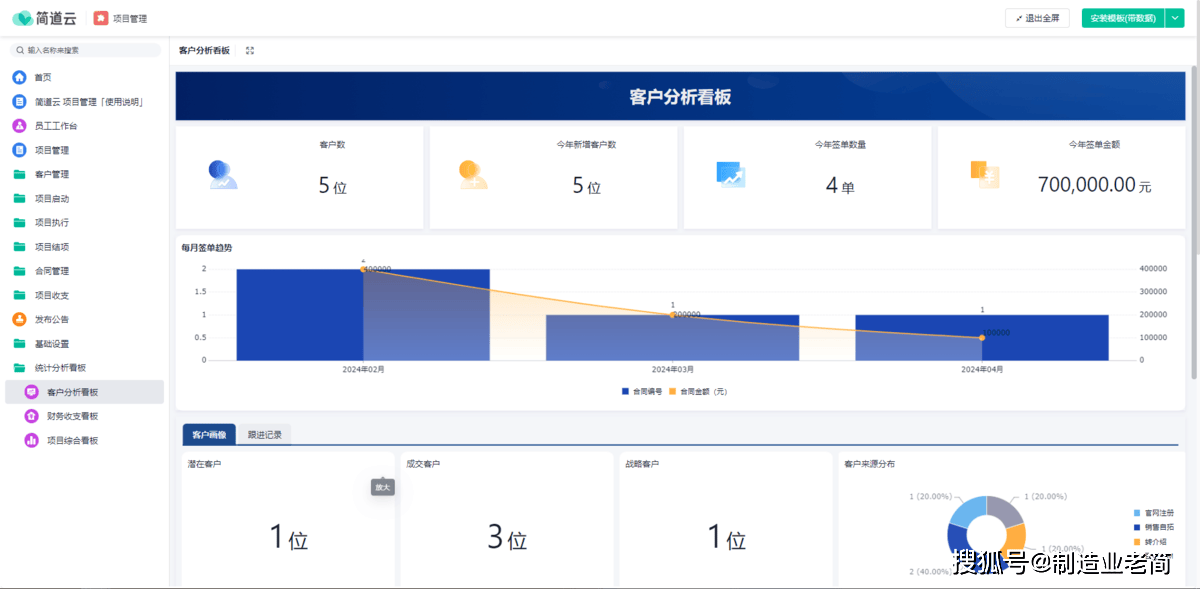1200x589 pixels.
Task: Toggle 合同编号 series in chart legend
Action: pyautogui.click(x=641, y=392)
